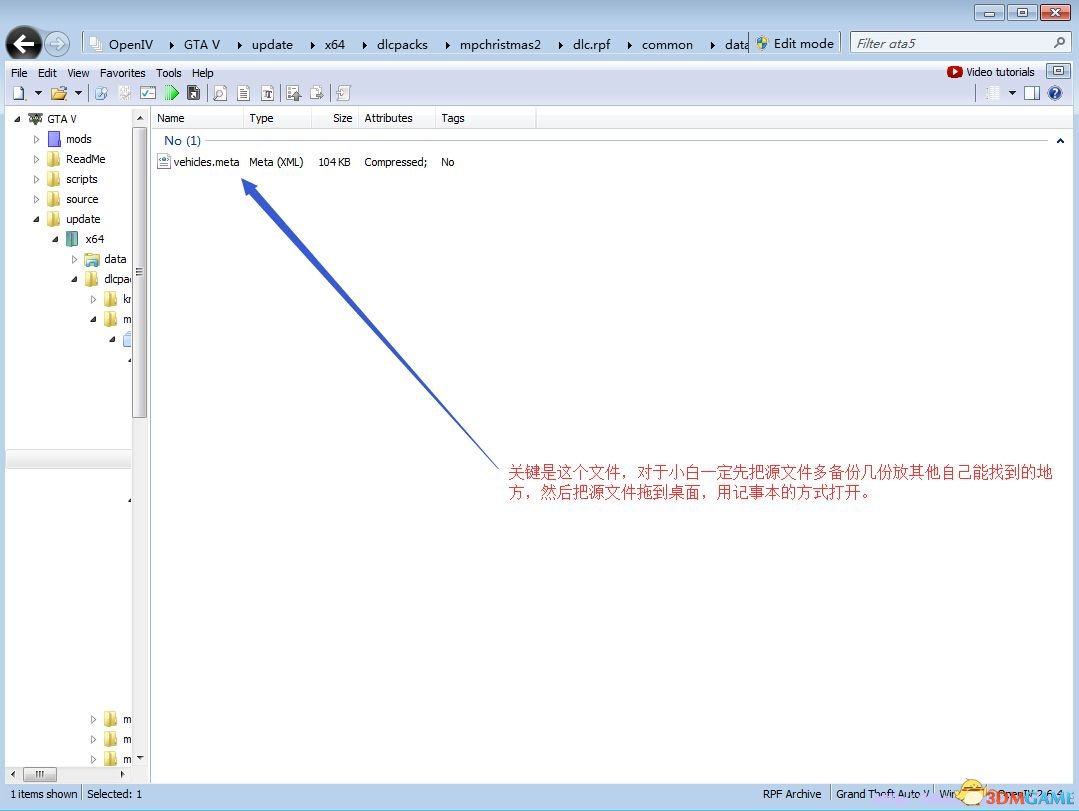
Task: Open the help question mark icon
Action: 1055,93
